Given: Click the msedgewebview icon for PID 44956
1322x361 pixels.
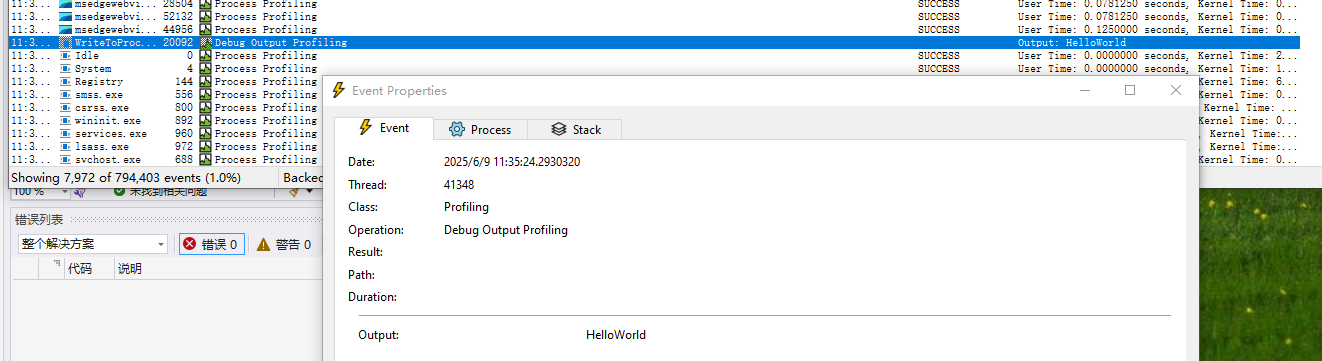Looking at the screenshot, I should point(66,30).
